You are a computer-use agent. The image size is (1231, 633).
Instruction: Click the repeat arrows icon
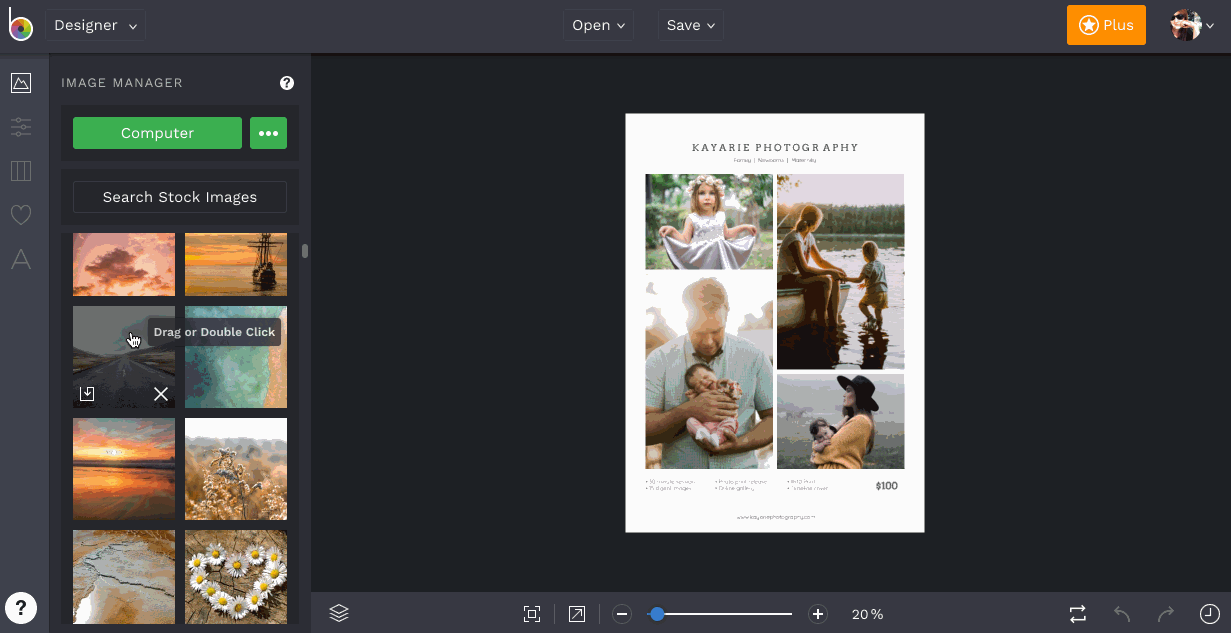[1077, 613]
